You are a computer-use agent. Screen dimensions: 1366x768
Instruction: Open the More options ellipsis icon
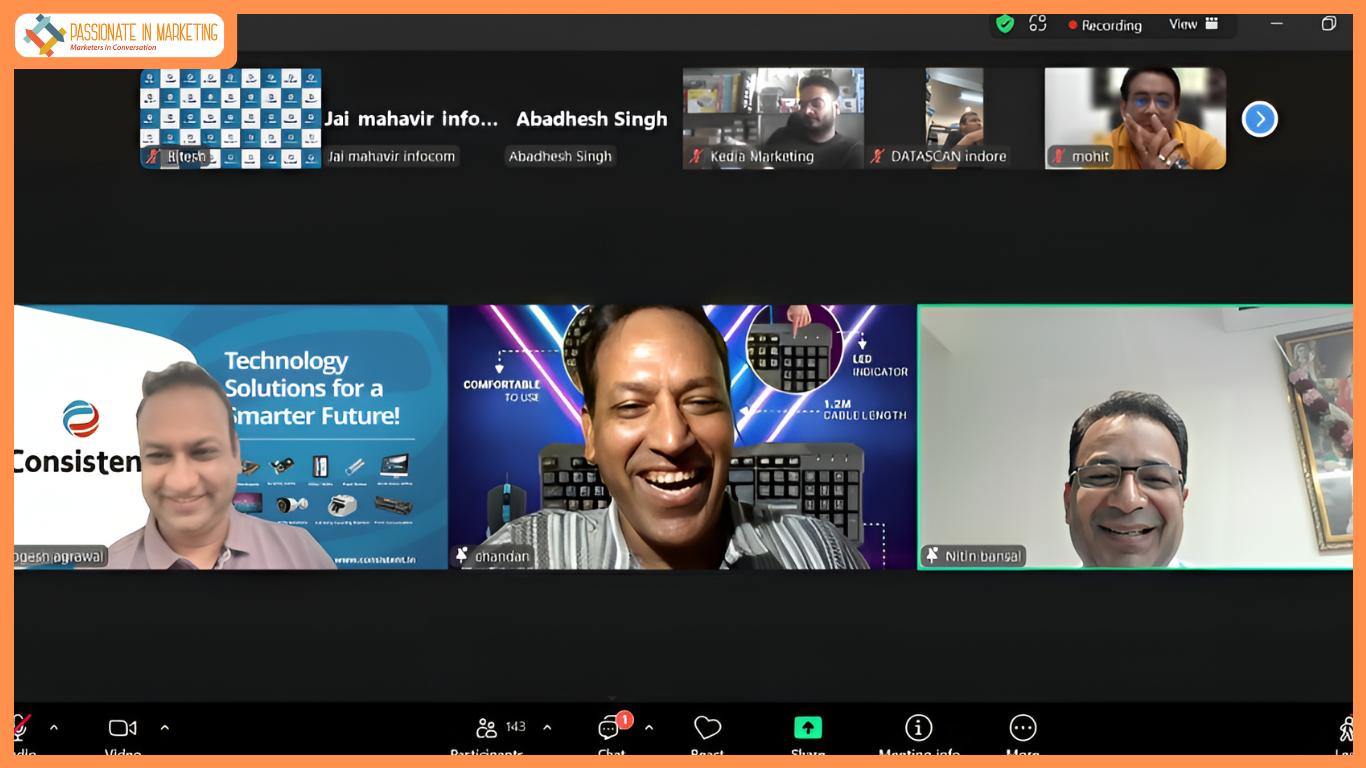point(1022,728)
